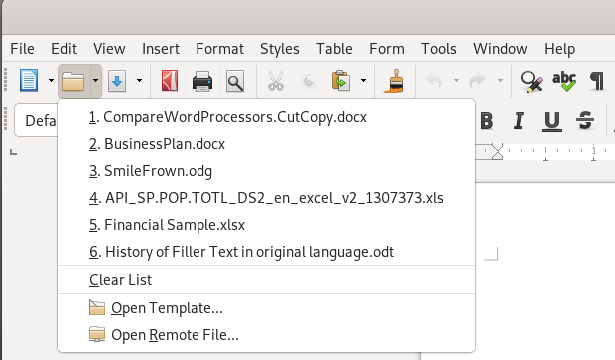Toggle Underline formatting button

click(552, 121)
